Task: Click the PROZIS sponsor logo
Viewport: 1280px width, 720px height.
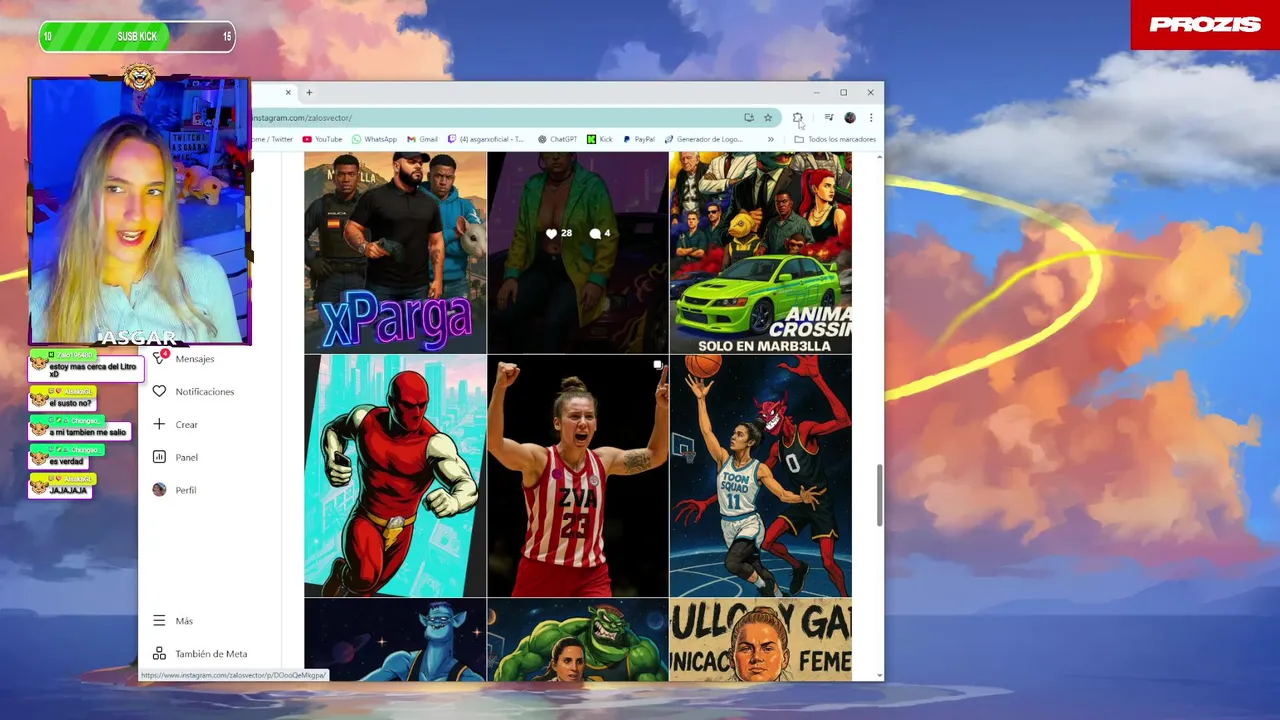Action: (1205, 25)
